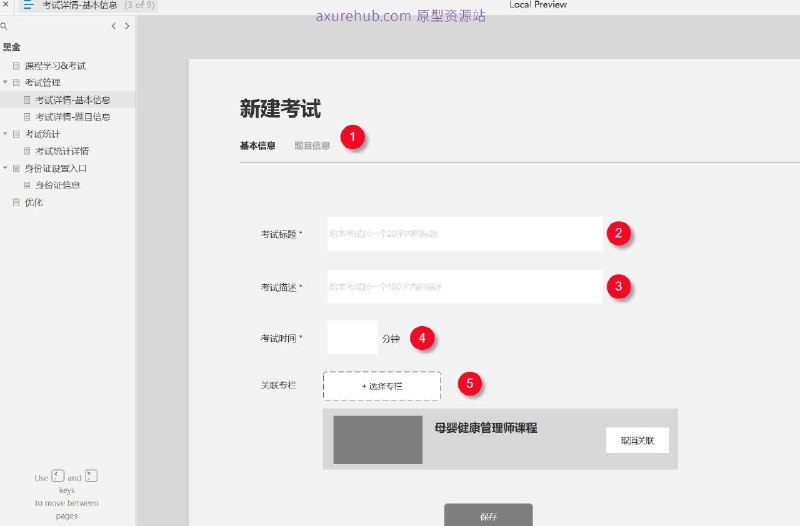Screen dimensions: 800x526
Task: Select the 考试统计 page
Action: [42, 134]
